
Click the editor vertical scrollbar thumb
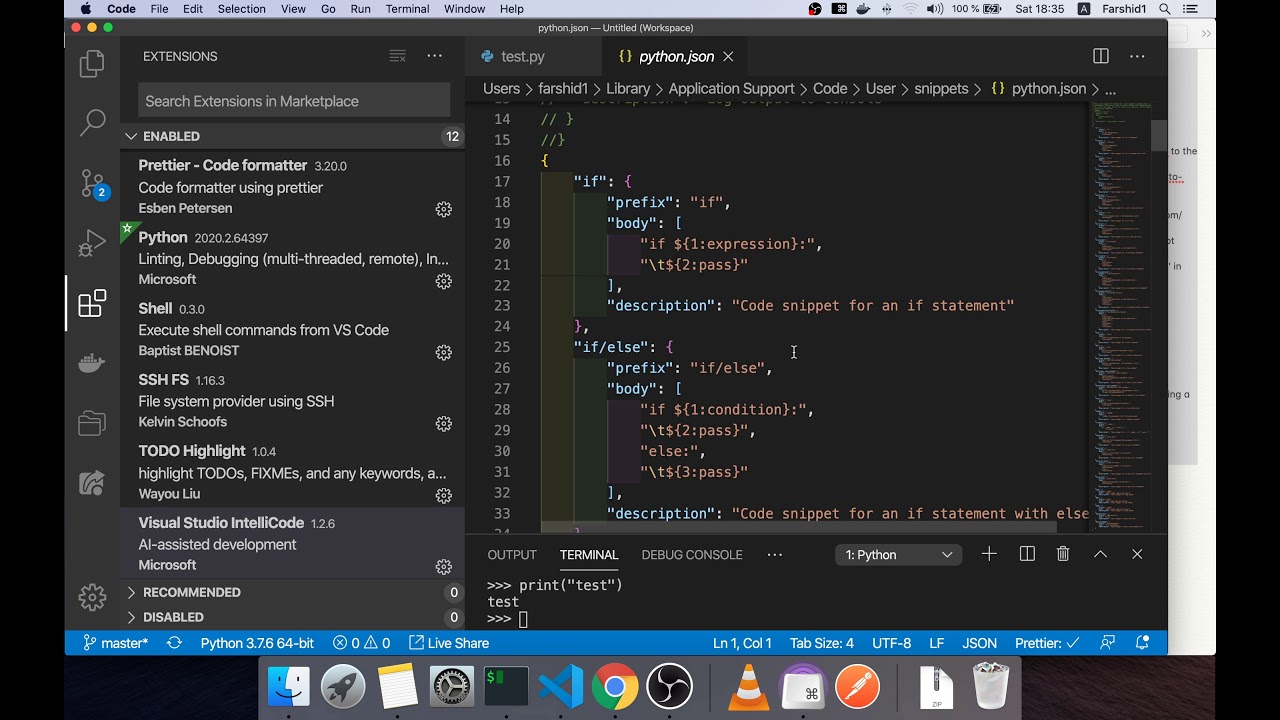[x=1159, y=135]
